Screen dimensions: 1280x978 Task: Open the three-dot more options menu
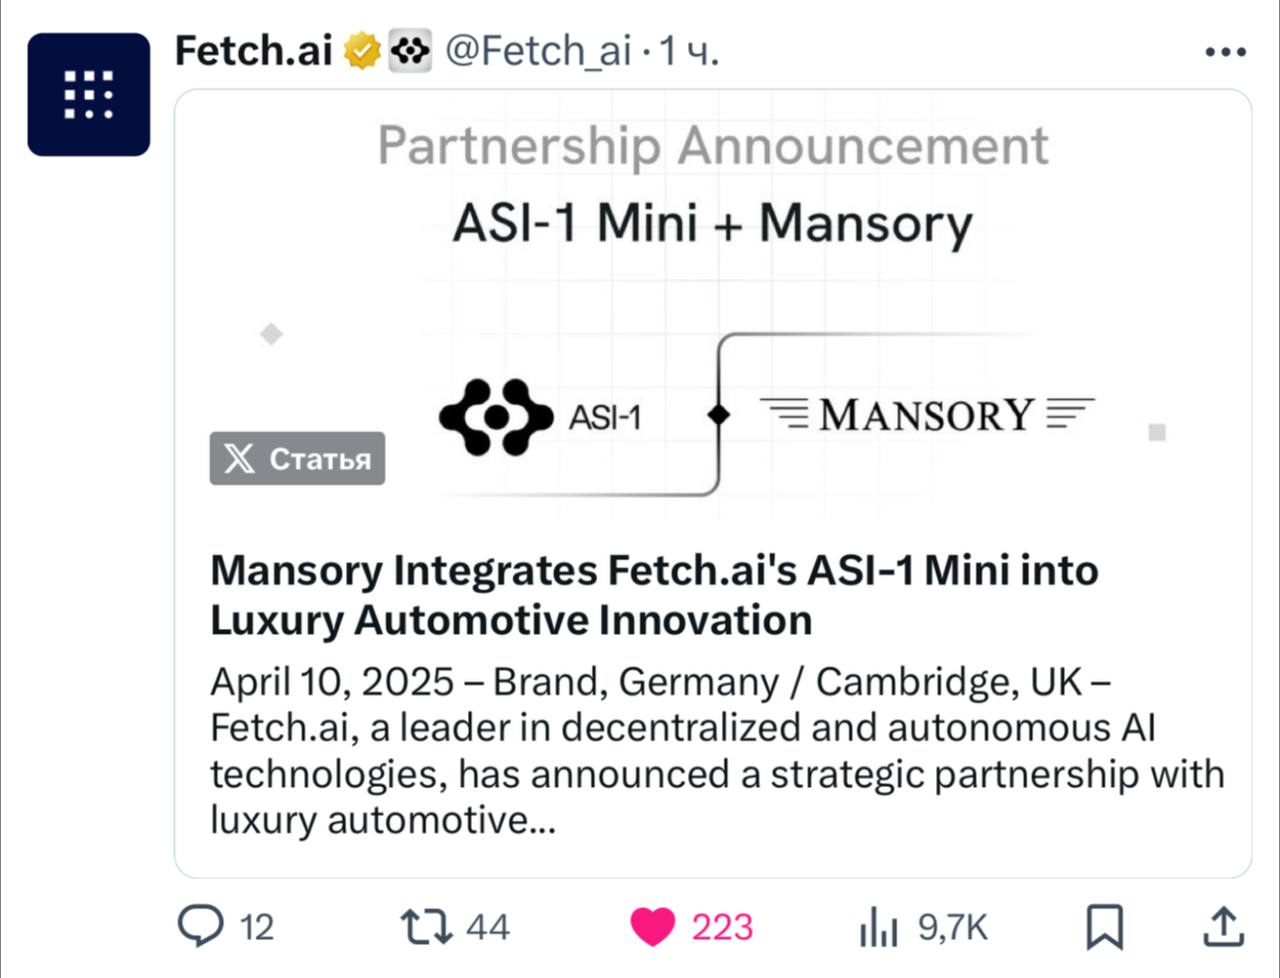(x=1225, y=52)
